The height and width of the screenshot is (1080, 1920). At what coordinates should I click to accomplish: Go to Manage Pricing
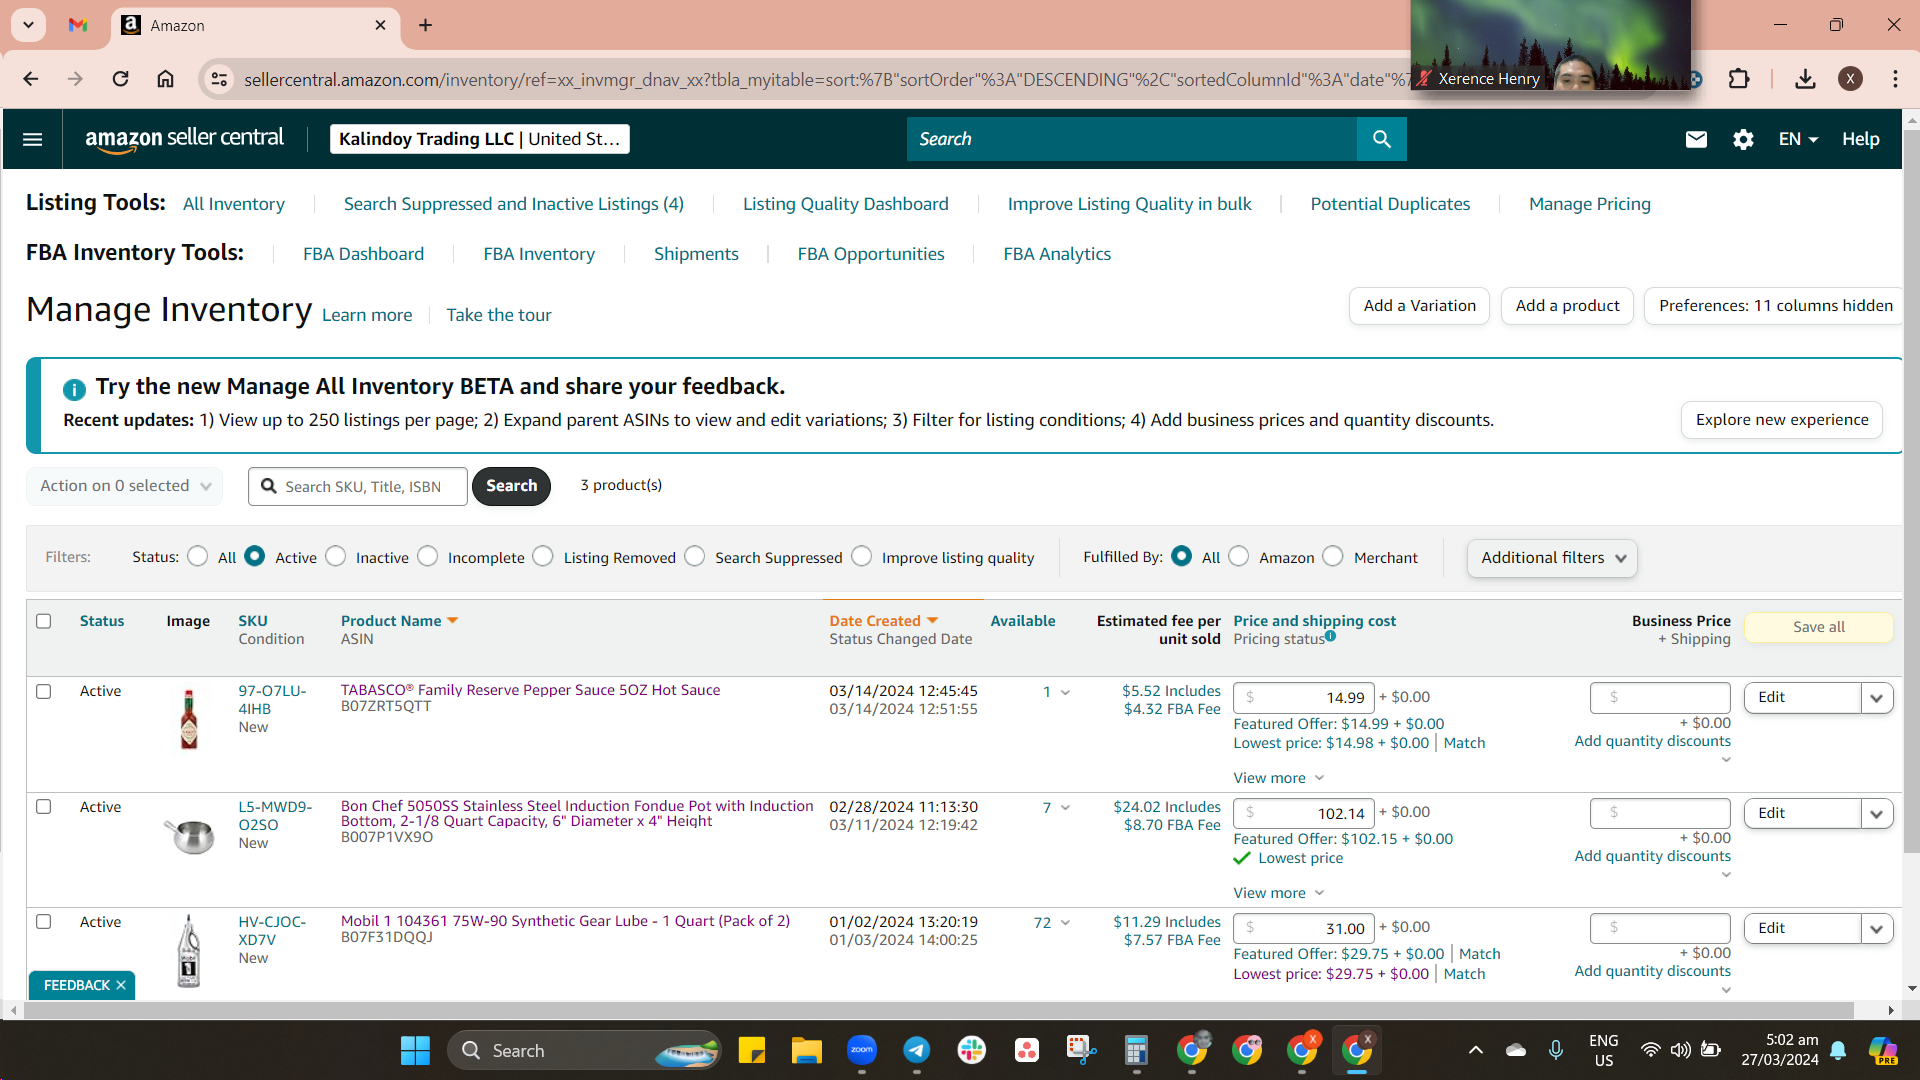tap(1590, 204)
